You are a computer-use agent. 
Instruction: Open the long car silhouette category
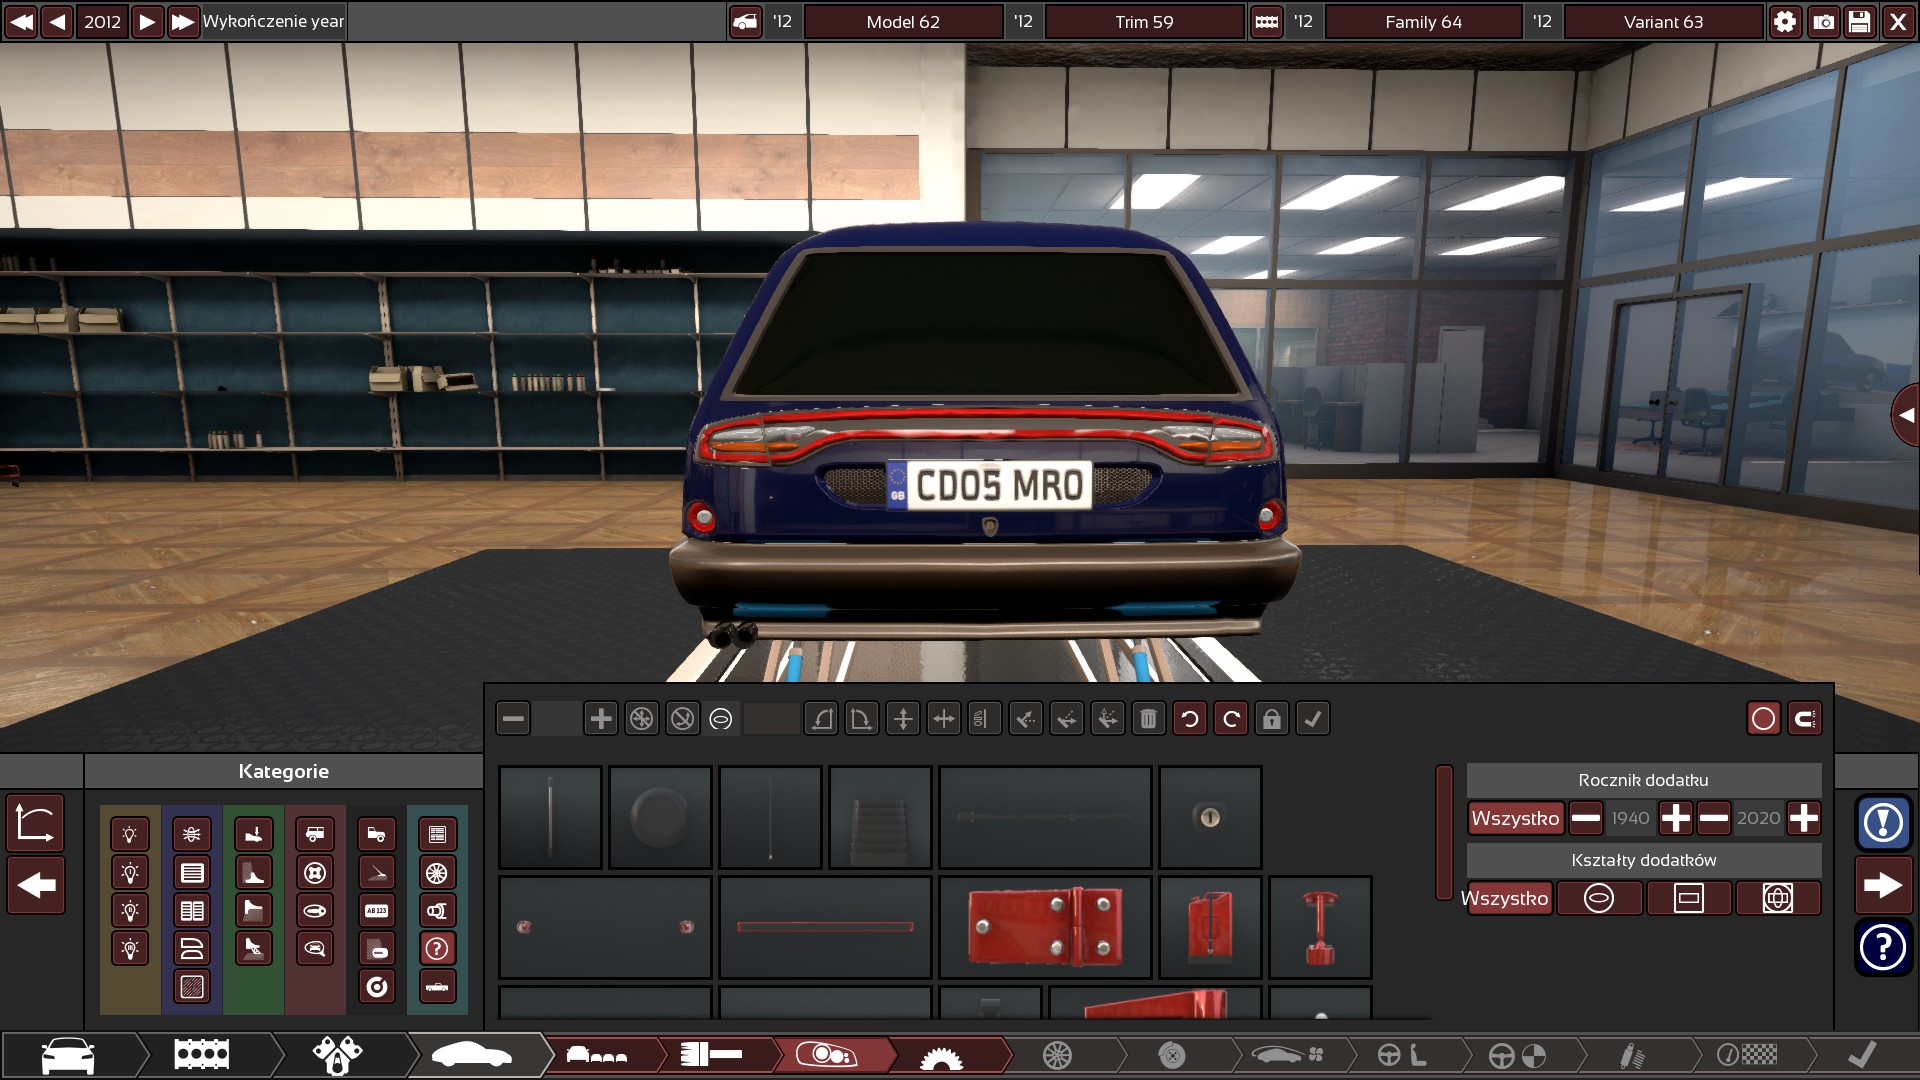tap(437, 986)
